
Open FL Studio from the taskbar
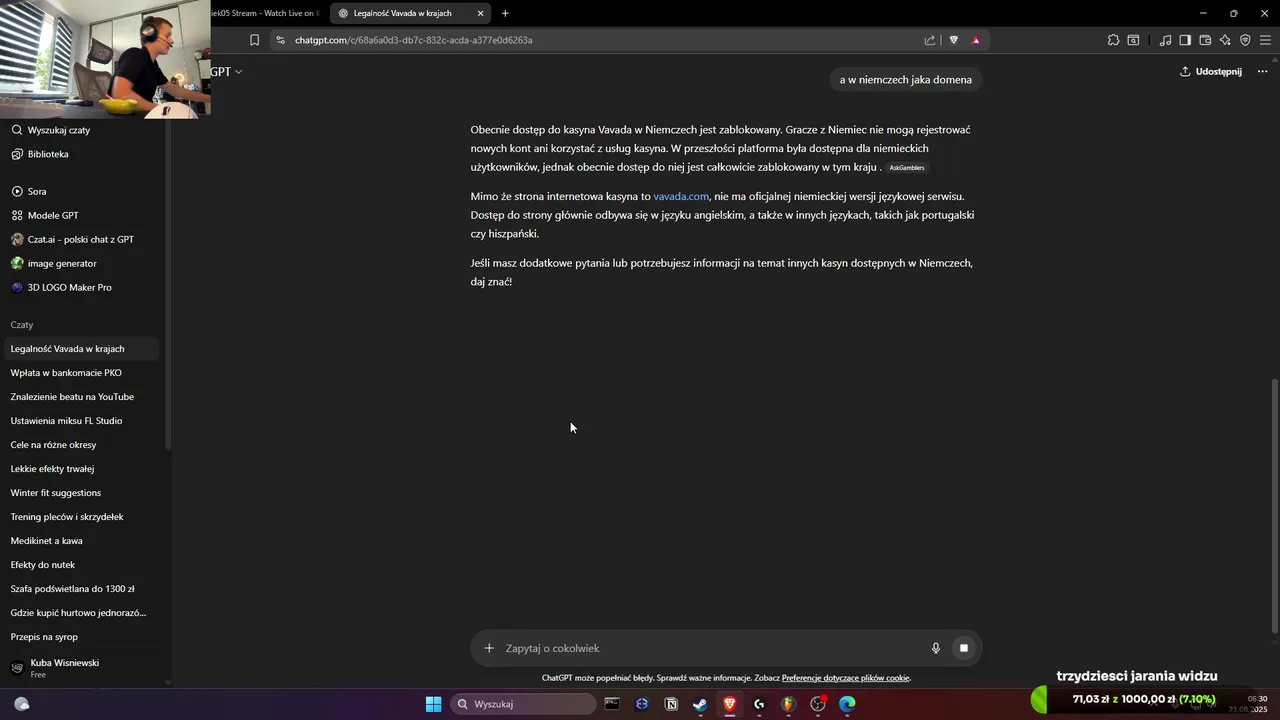(788, 704)
